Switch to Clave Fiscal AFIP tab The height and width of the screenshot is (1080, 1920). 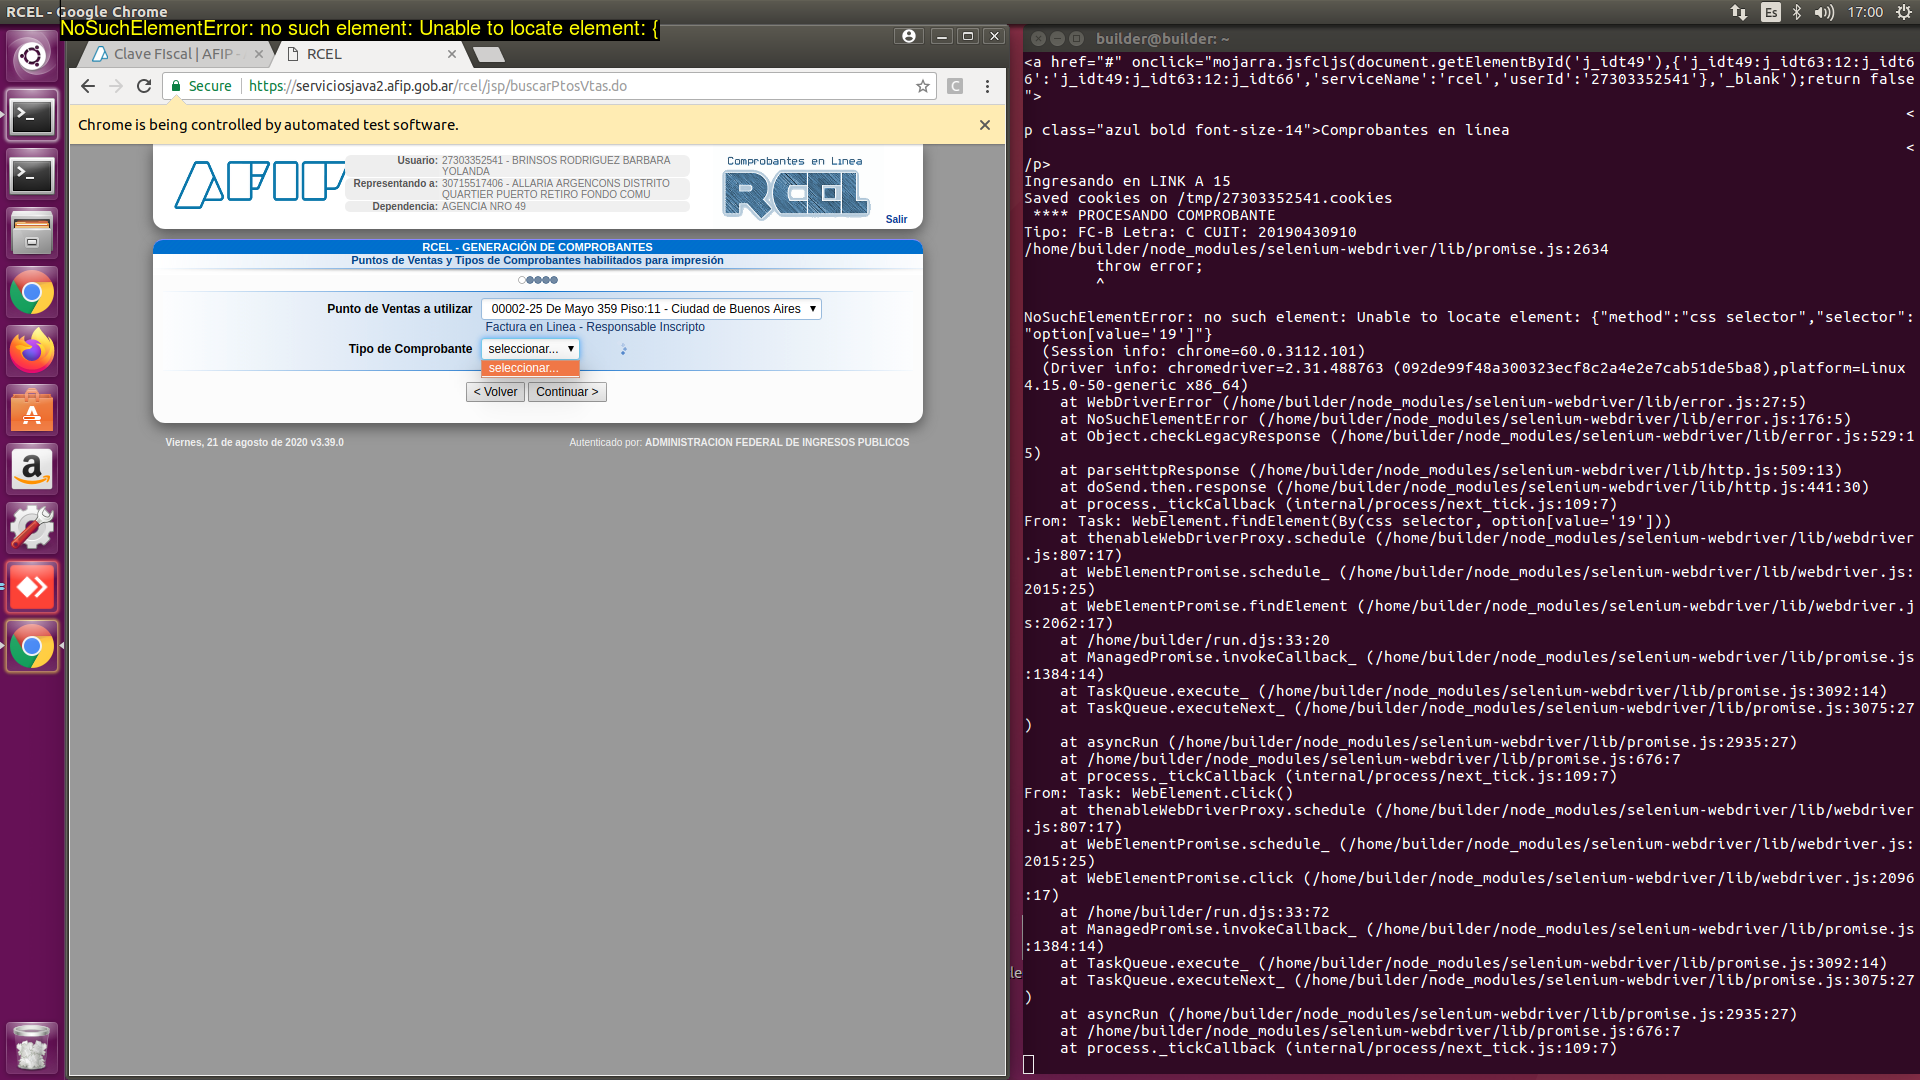point(177,54)
